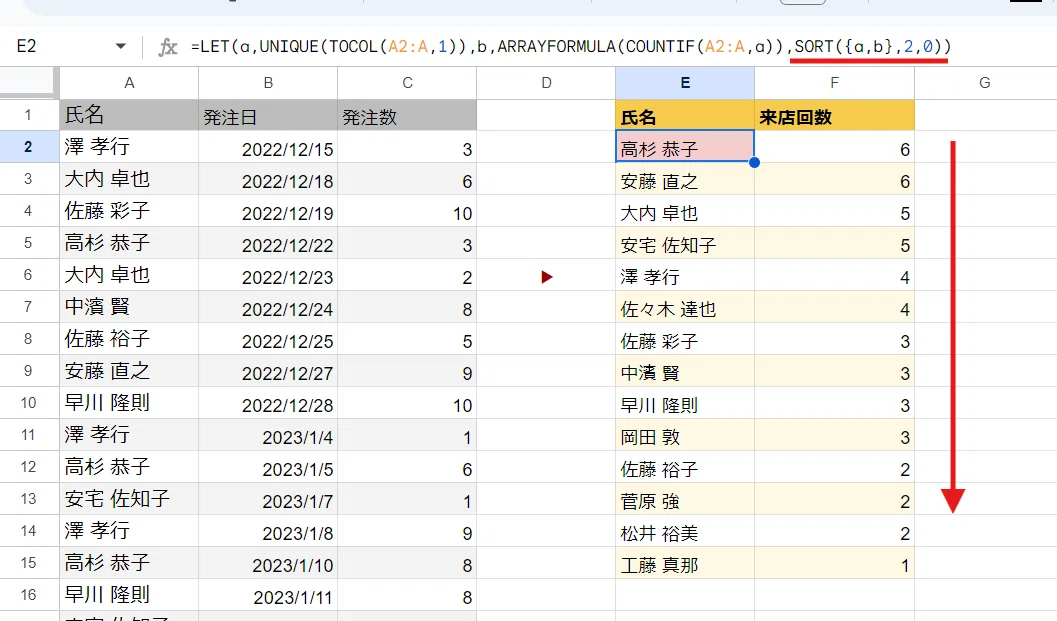Screen dimensions: 1057x621
Task: Select column F header
Action: click(x=835, y=83)
